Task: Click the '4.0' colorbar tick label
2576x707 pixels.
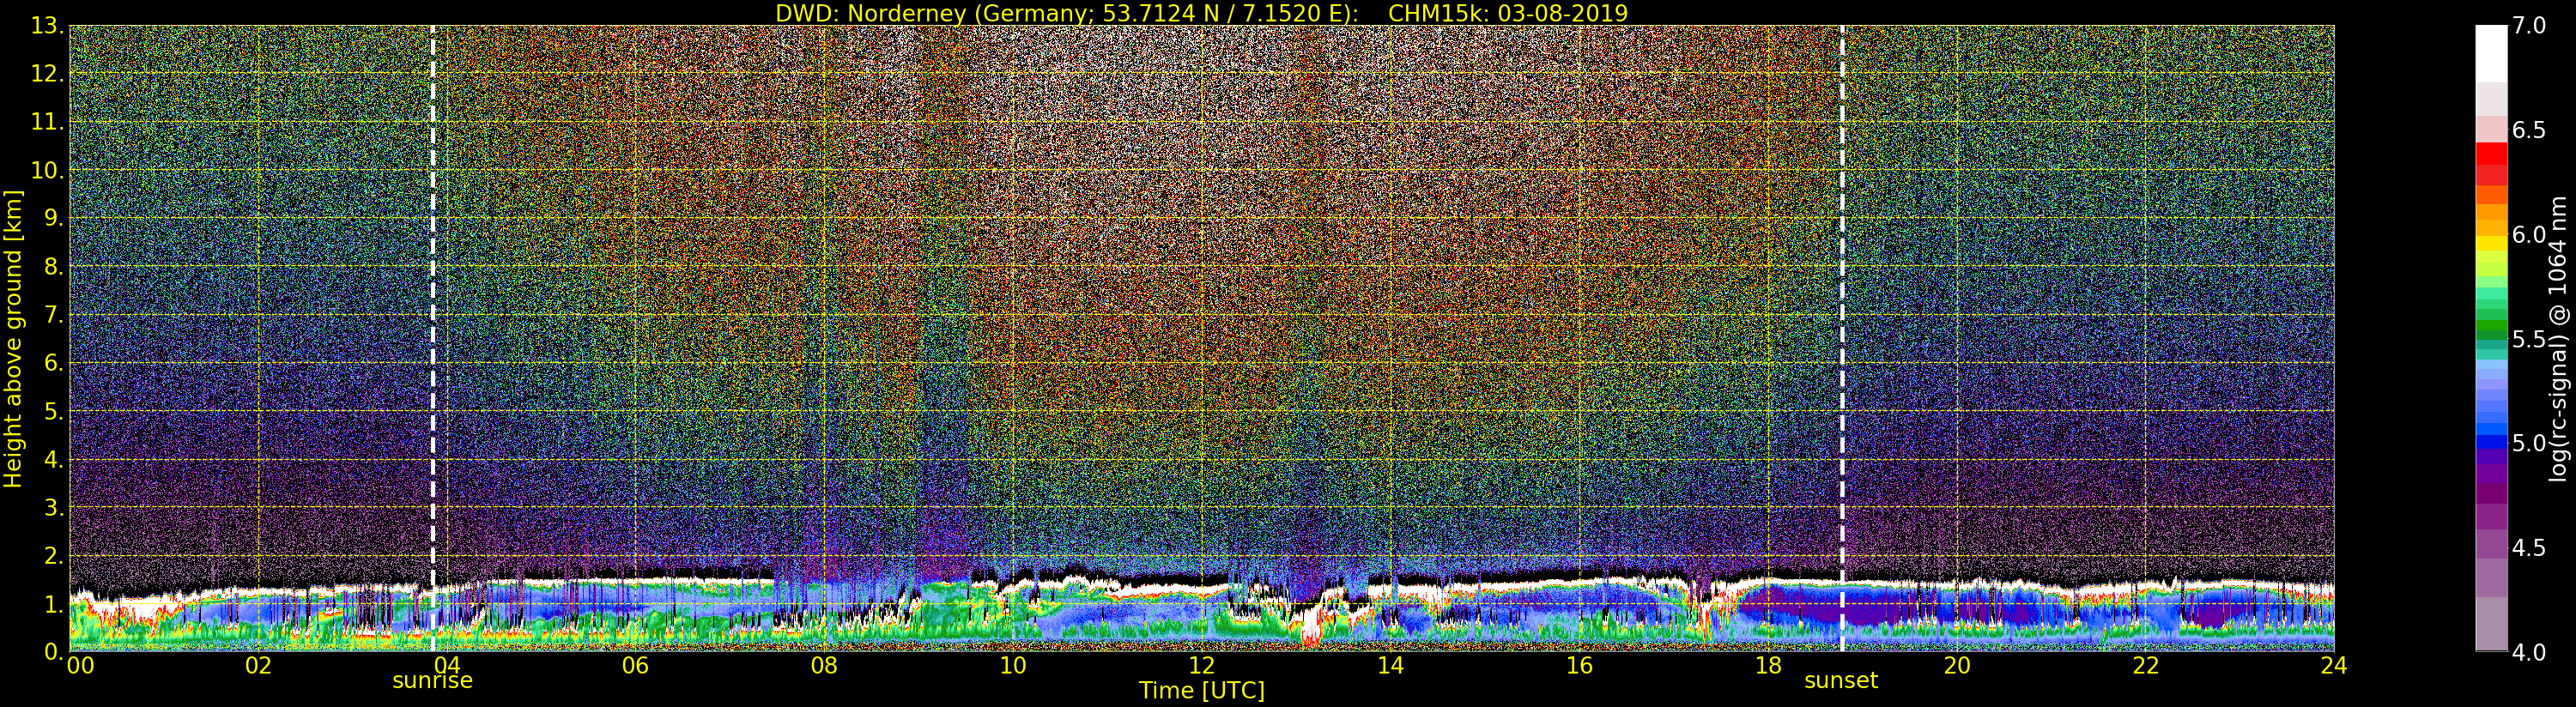Action: (2528, 652)
